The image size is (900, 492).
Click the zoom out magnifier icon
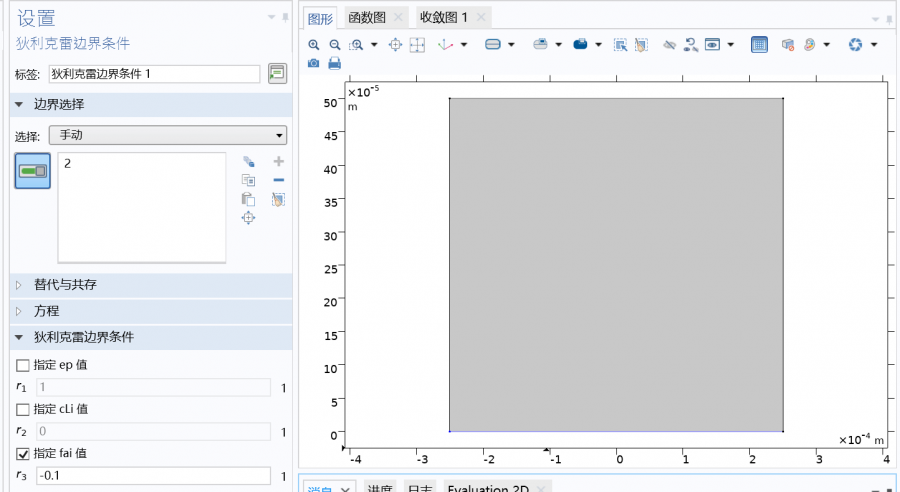pos(334,45)
